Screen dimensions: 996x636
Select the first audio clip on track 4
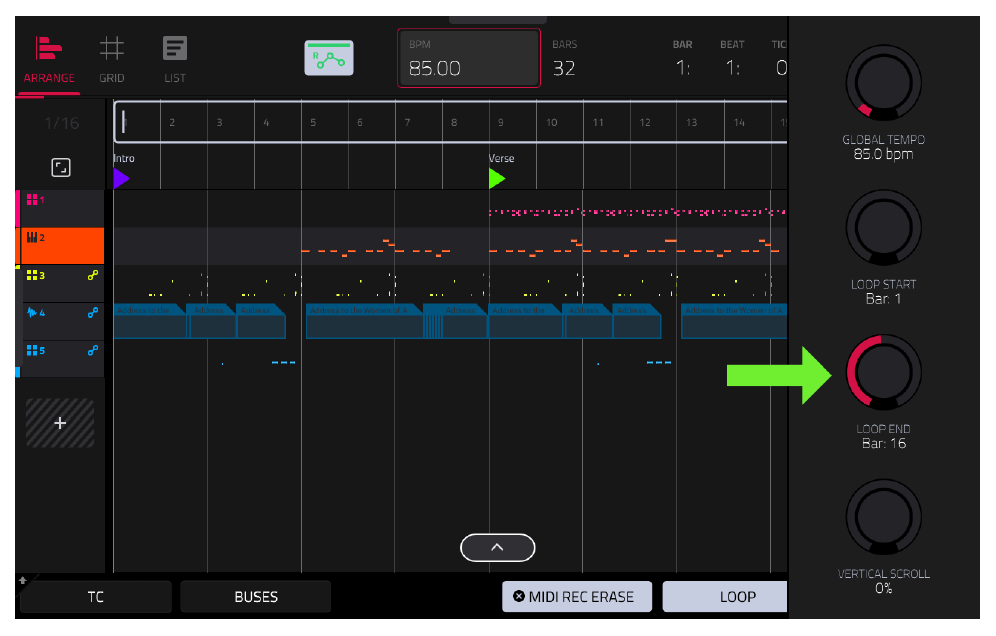pyautogui.click(x=150, y=321)
